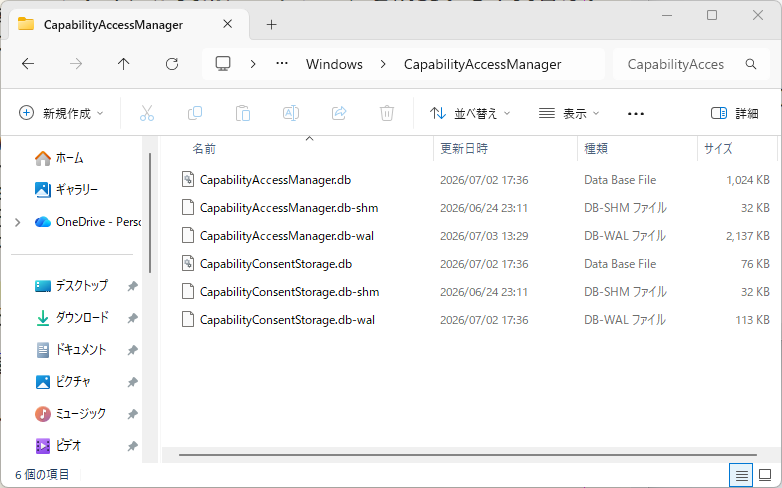
Task: Click the horizontal scrollbar of file list
Action: coord(468,455)
